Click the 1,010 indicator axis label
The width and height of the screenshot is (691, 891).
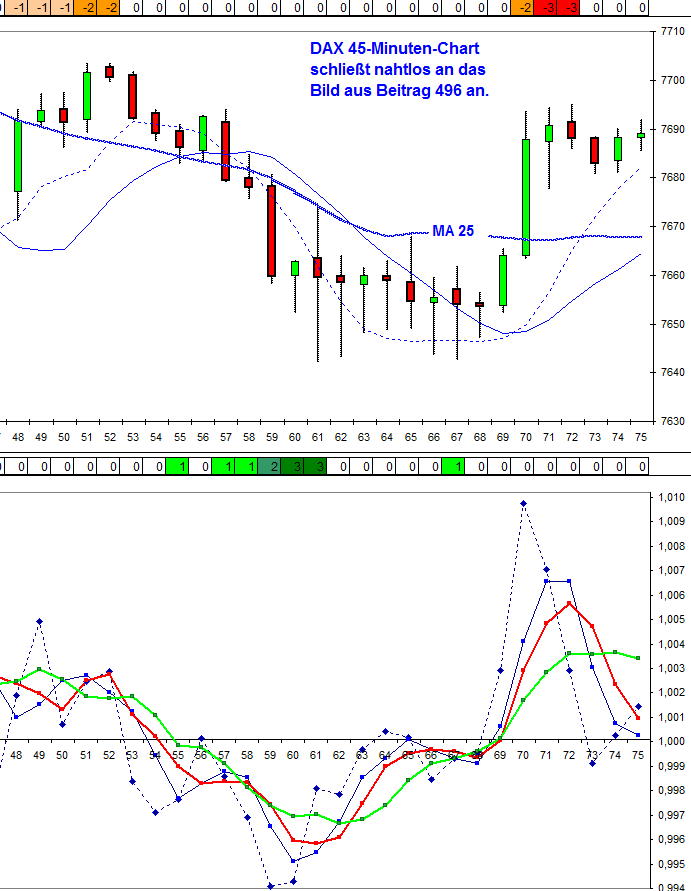[x=672, y=497]
